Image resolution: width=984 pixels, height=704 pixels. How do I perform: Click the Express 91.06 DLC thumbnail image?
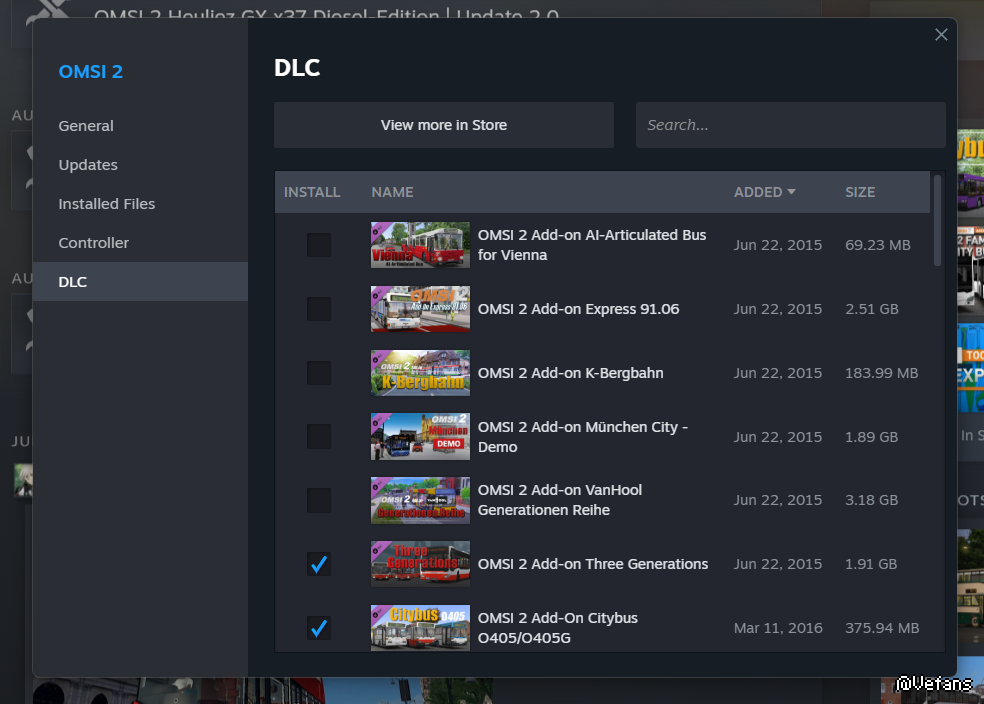pyautogui.click(x=420, y=309)
